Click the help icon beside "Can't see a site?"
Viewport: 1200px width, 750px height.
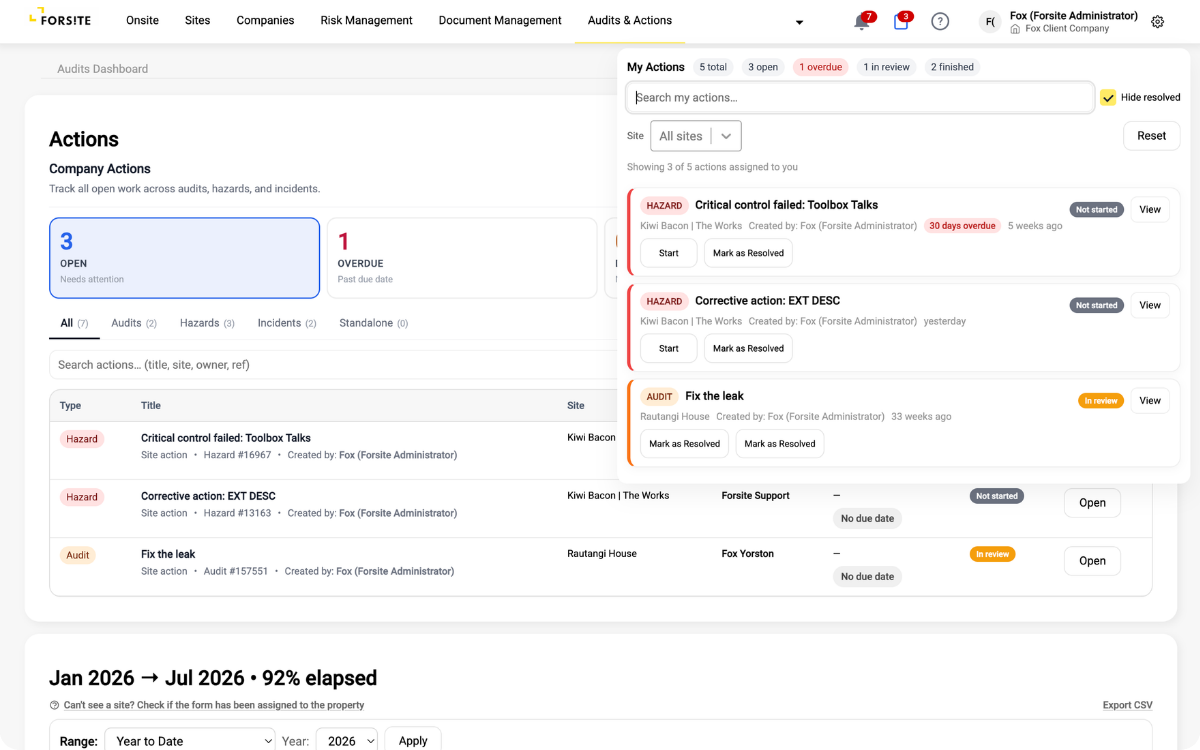[x=54, y=705]
